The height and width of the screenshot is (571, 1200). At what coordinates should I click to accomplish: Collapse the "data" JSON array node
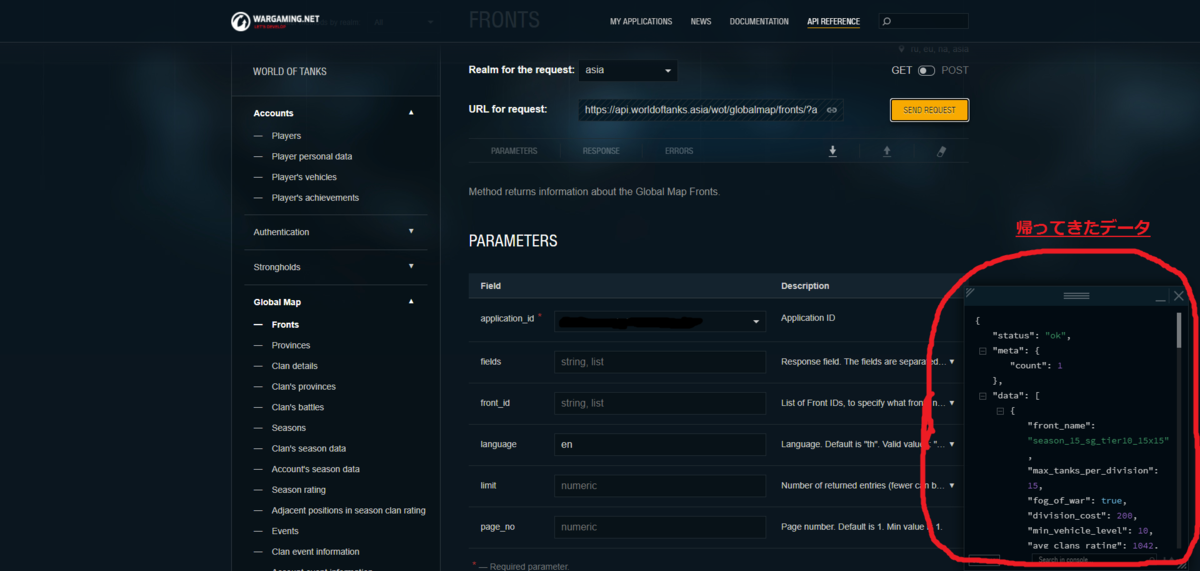click(983, 396)
